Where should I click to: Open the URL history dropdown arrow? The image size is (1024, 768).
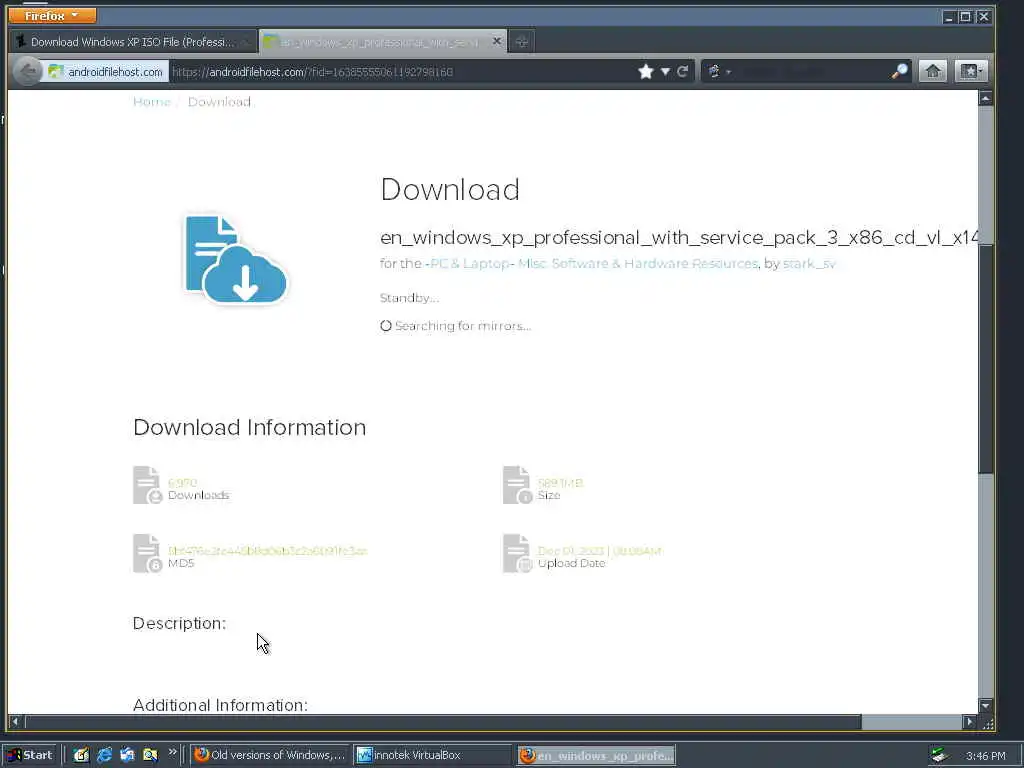(x=665, y=72)
